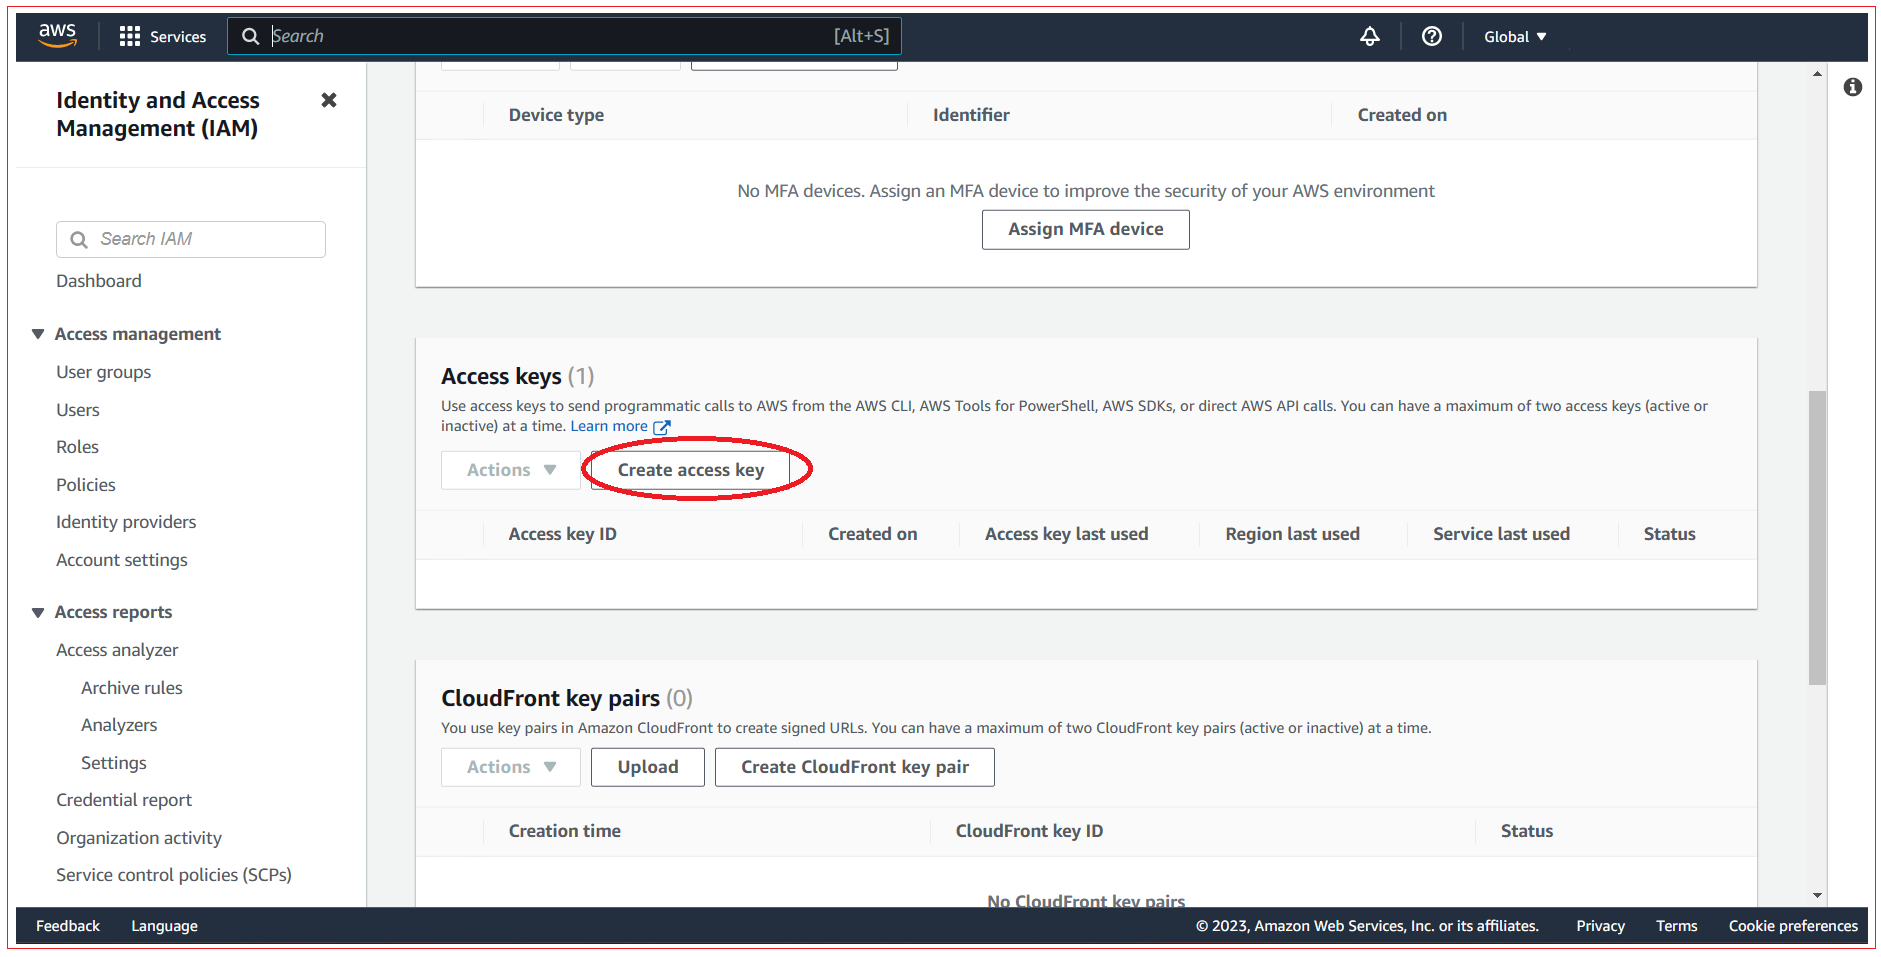The width and height of the screenshot is (1881, 957).
Task: Click the Language option in footer
Action: [x=164, y=926]
